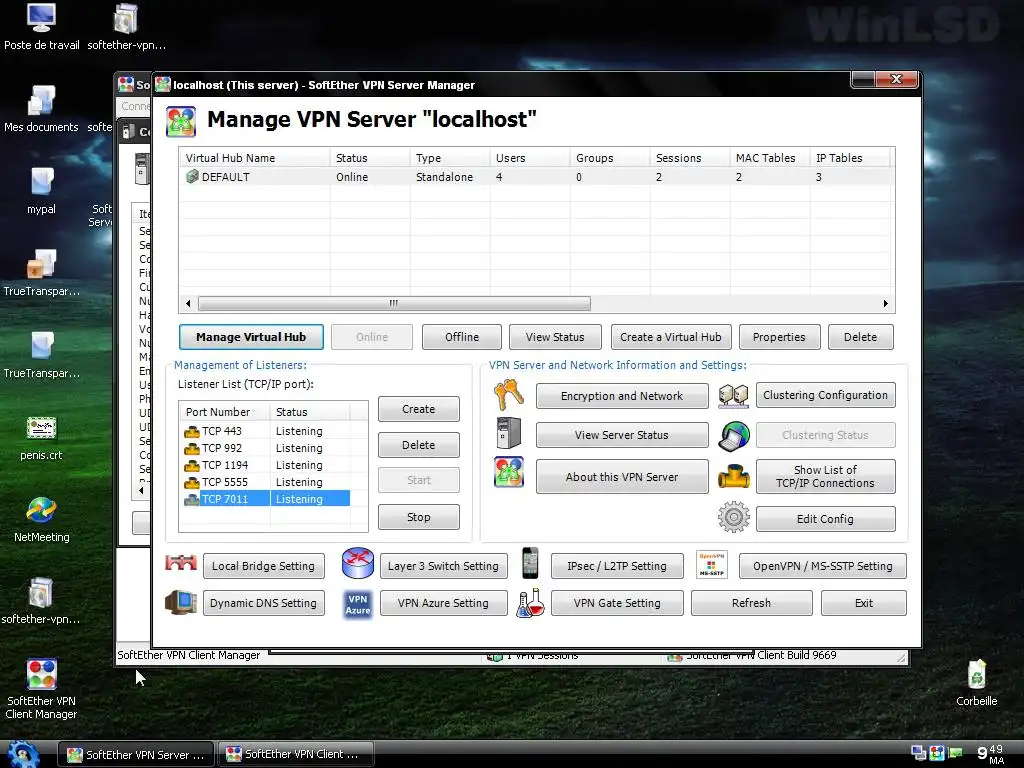1024x768 pixels.
Task: Delete the selected listener
Action: click(x=419, y=445)
